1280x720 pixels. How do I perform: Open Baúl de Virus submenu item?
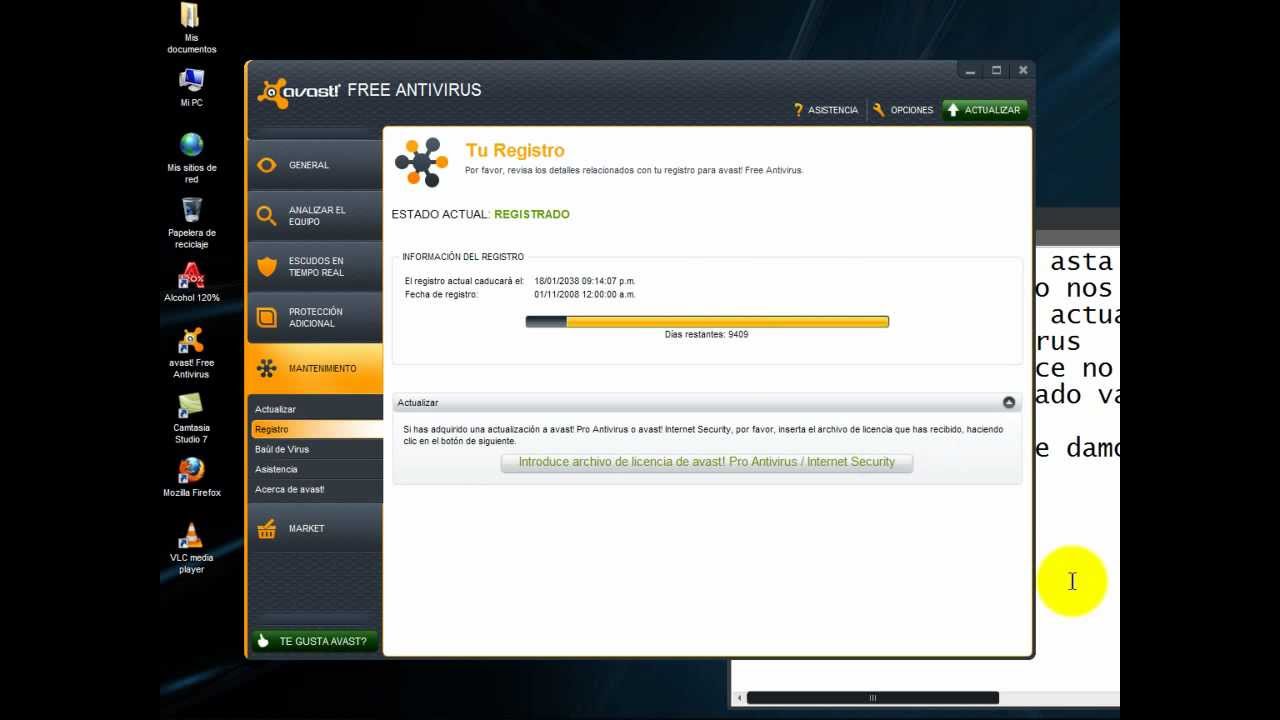pos(316,449)
